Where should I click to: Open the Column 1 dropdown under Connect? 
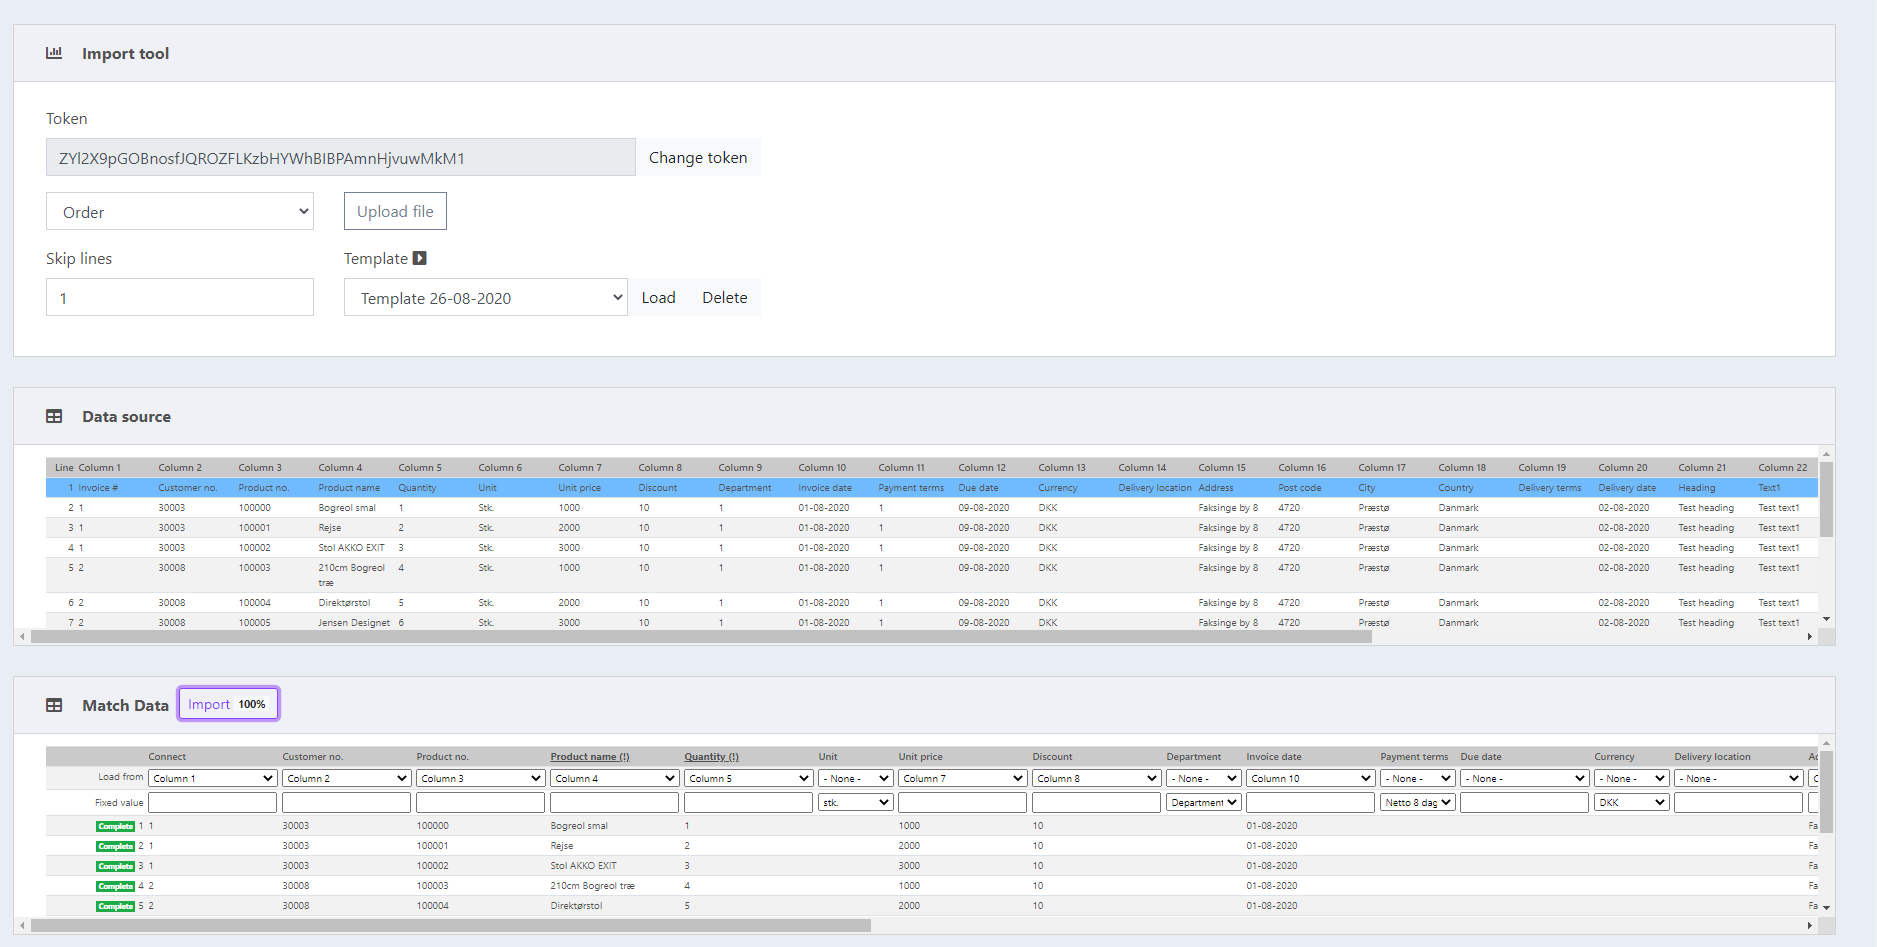(212, 777)
